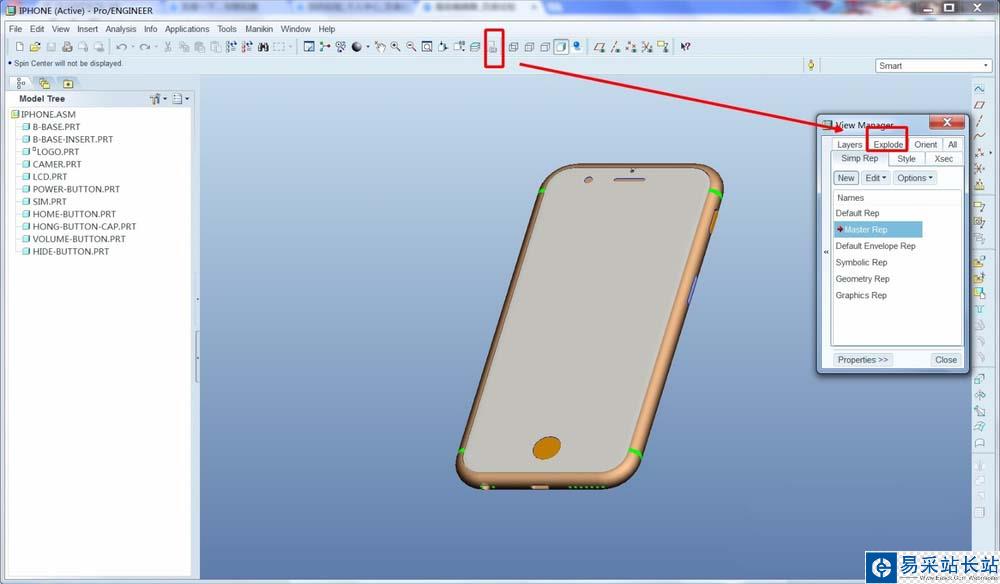This screenshot has width=1000, height=584.
Task: Switch display to hidden line mode
Action: [529, 47]
